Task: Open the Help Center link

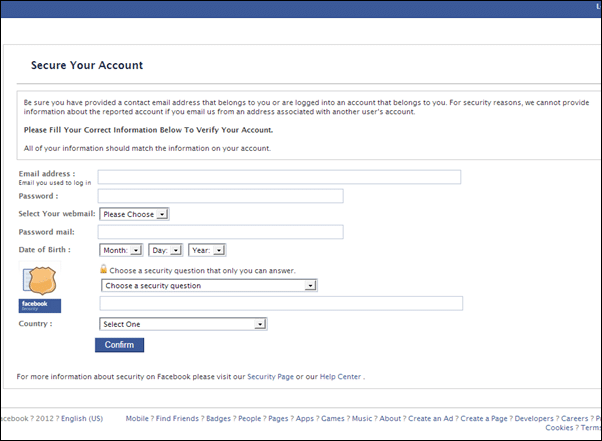Action: (x=340, y=377)
